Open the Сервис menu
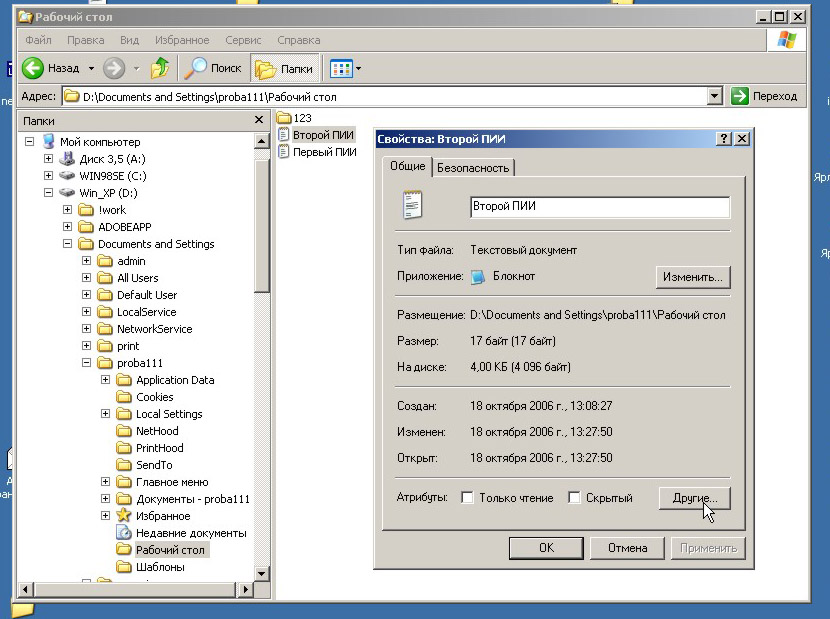Image resolution: width=830 pixels, height=619 pixels. point(243,41)
